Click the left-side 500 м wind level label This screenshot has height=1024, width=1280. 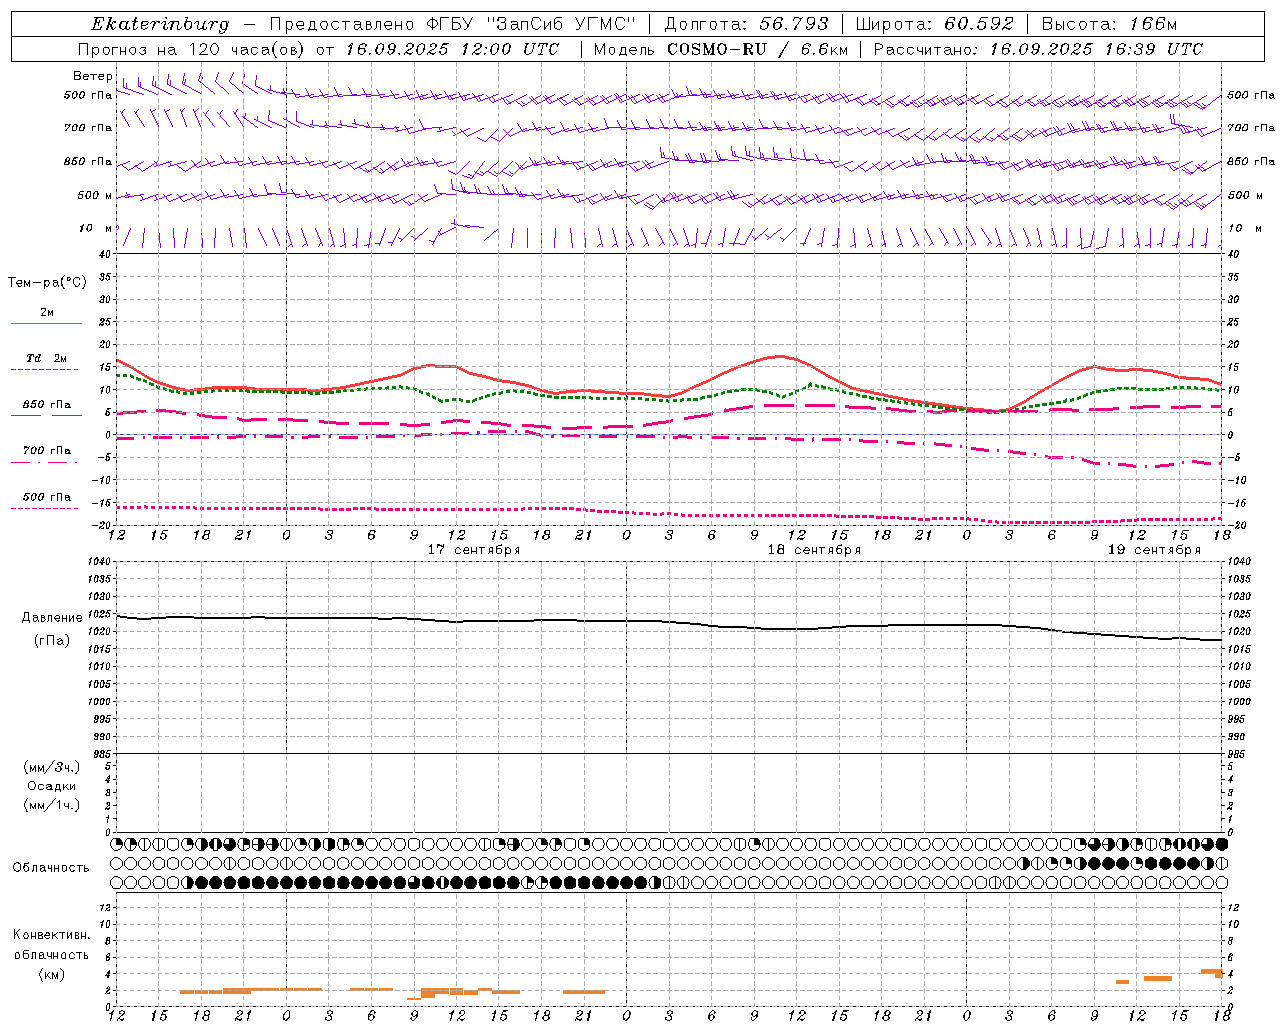(x=95, y=195)
